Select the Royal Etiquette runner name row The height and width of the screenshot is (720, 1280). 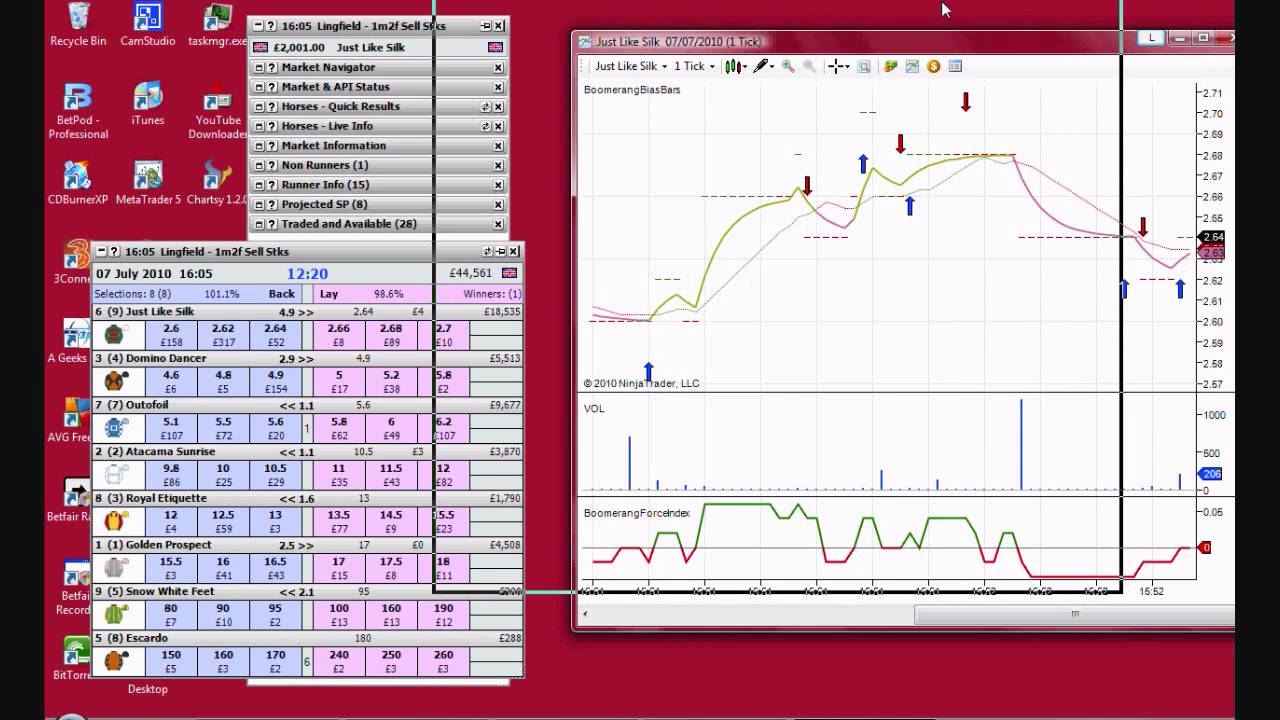click(307, 498)
